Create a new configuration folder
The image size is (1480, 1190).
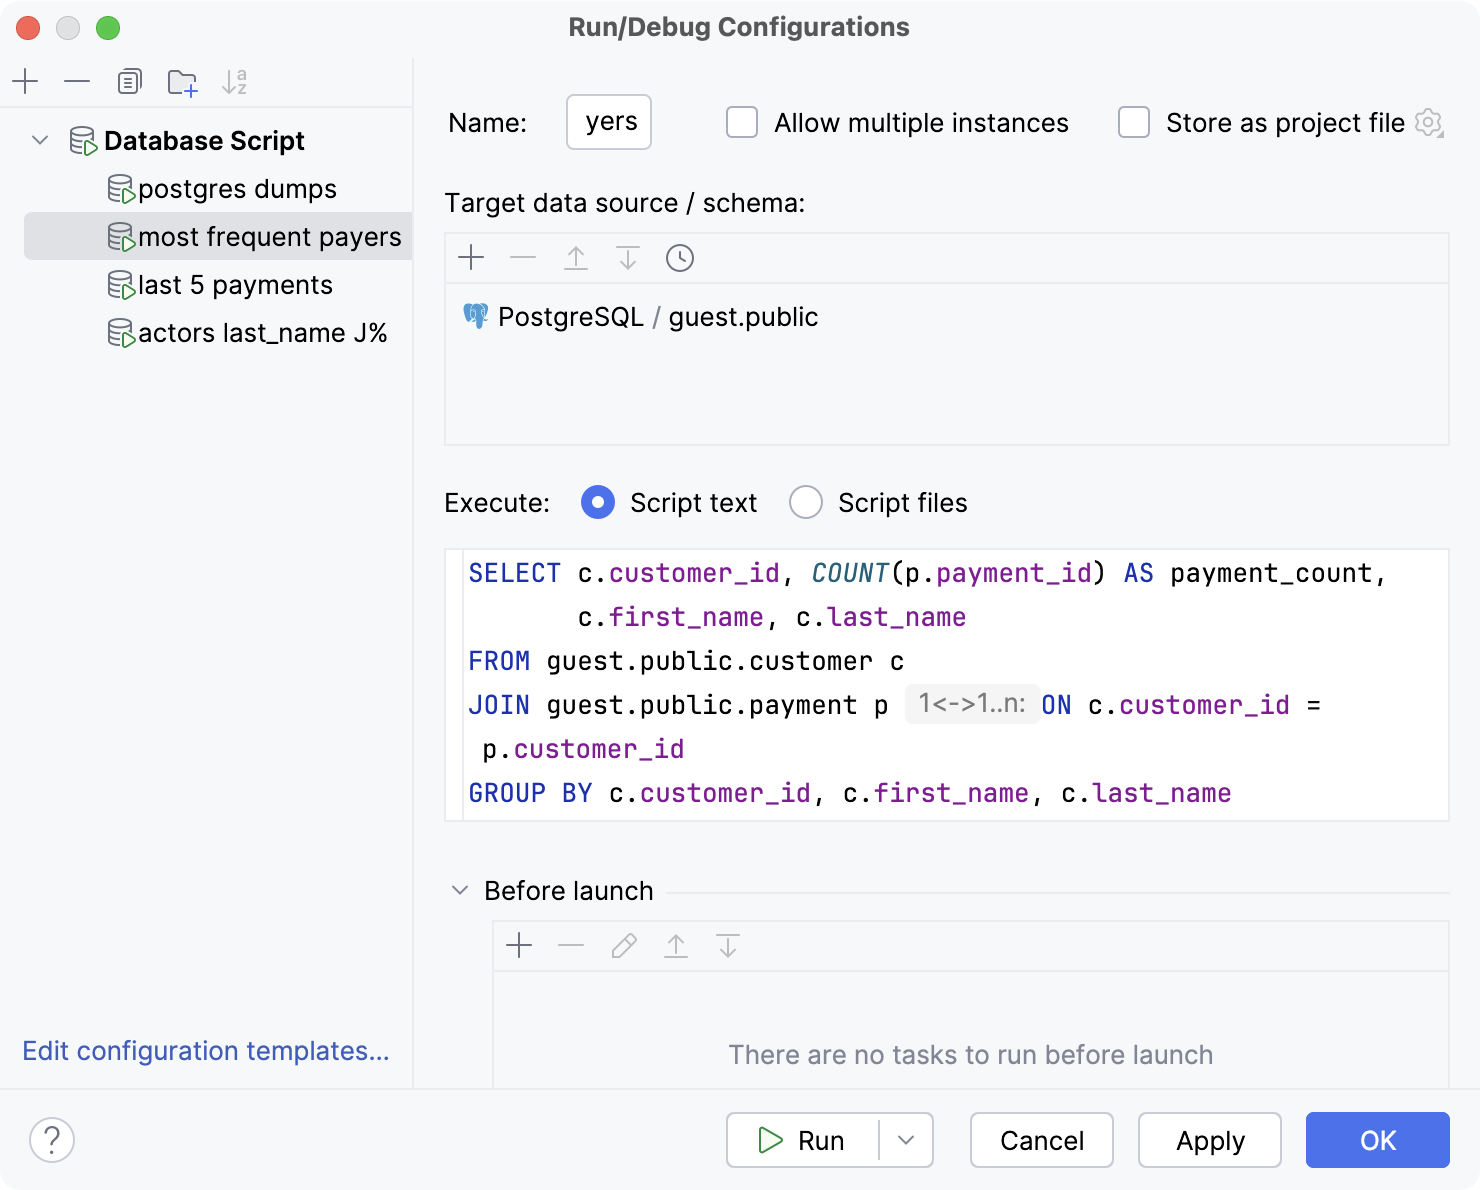[182, 82]
